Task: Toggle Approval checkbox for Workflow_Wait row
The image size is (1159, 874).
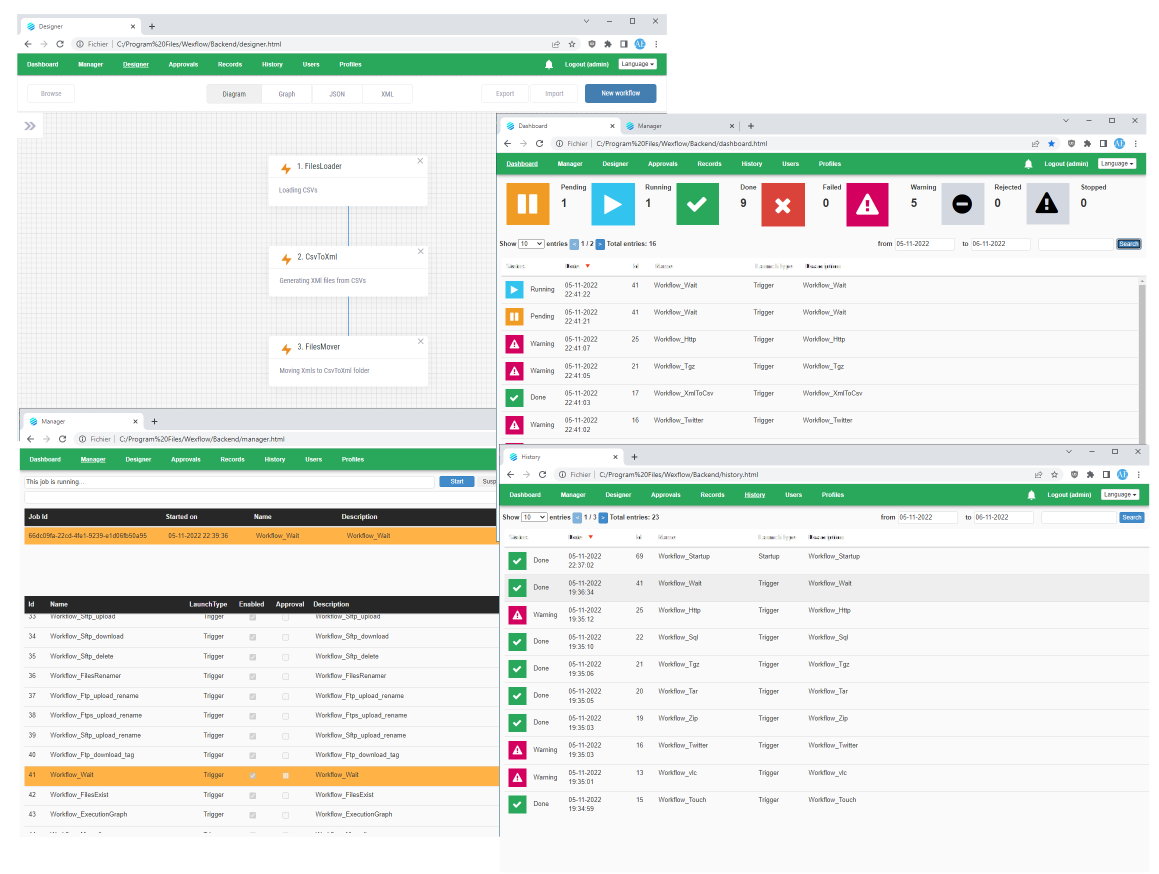Action: tap(286, 775)
